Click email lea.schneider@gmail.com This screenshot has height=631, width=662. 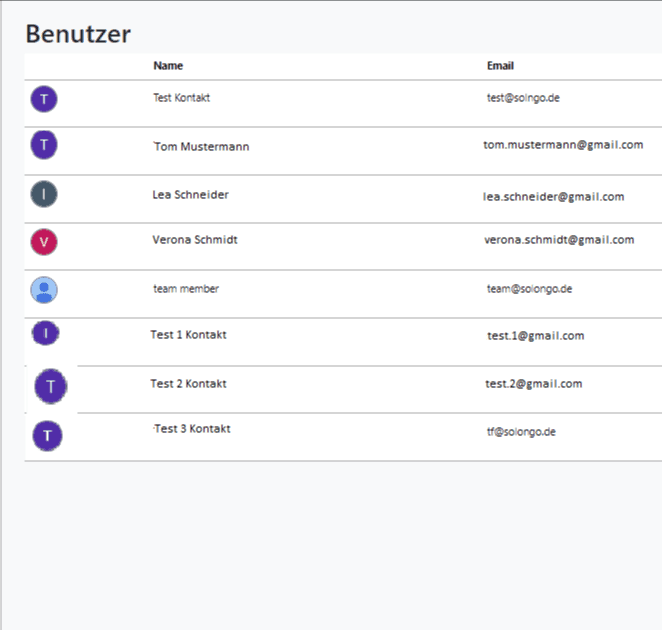point(553,197)
